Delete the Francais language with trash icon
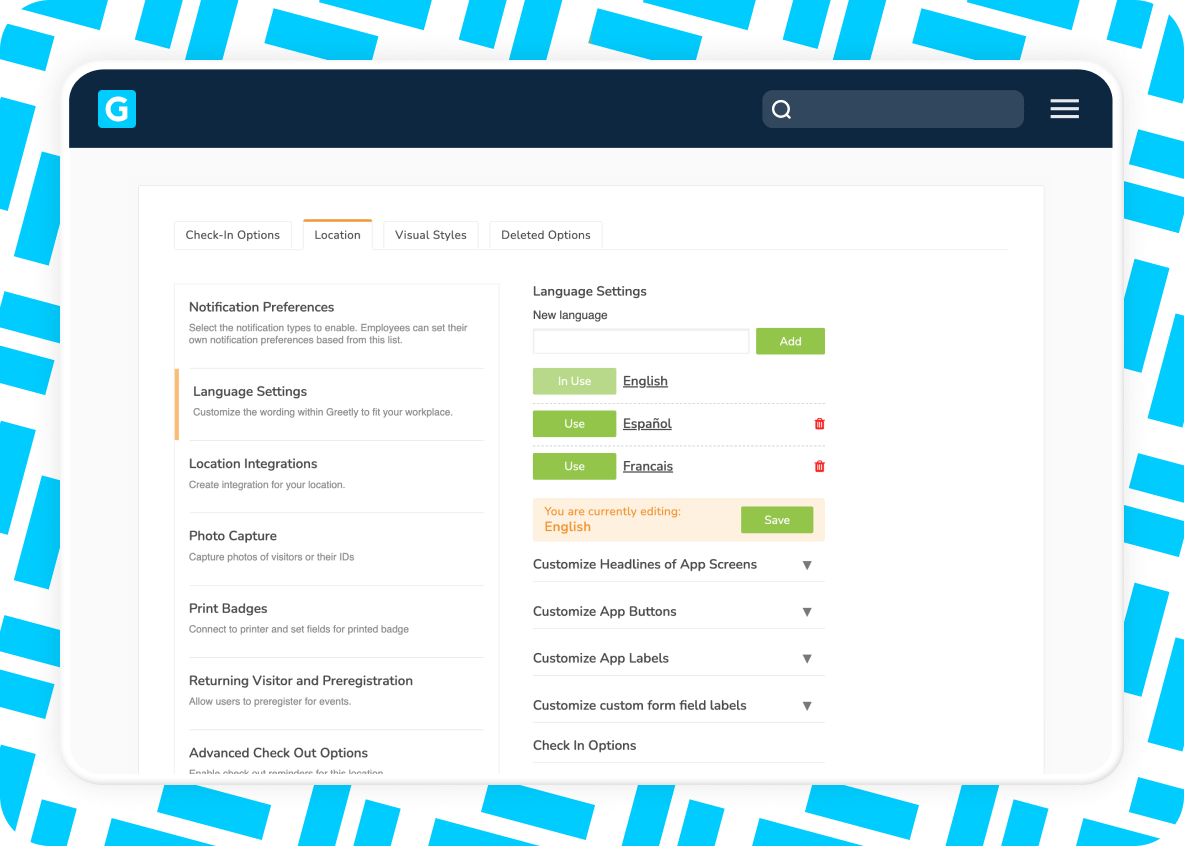 [x=819, y=466]
